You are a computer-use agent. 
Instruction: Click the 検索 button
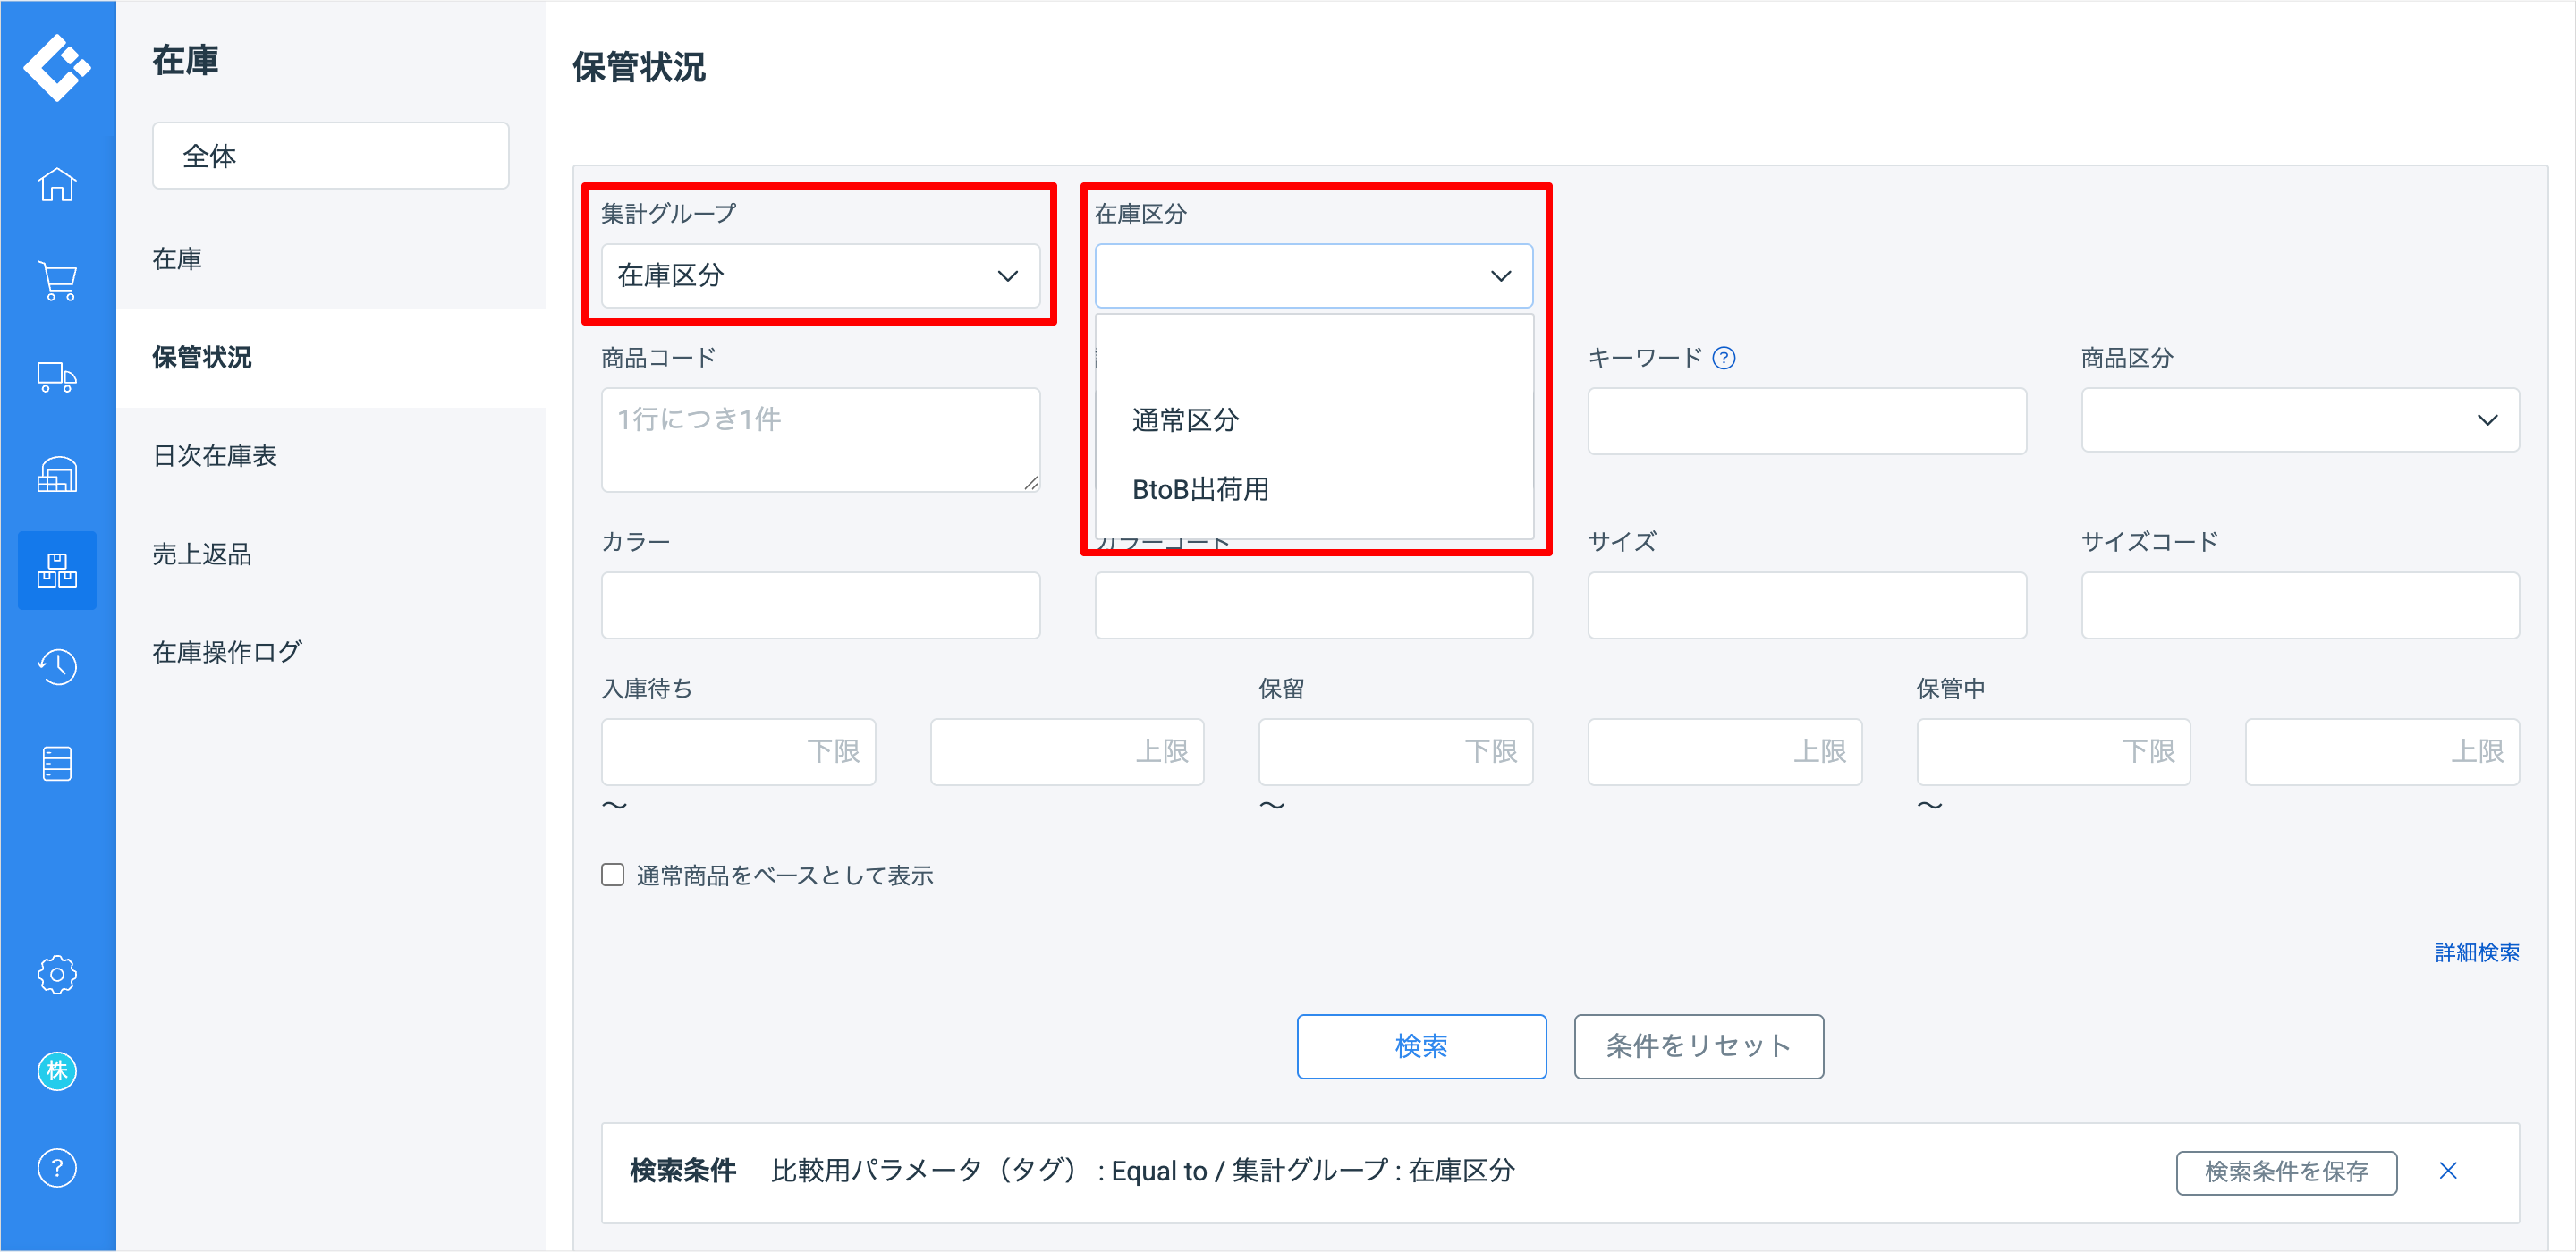[x=1421, y=1046]
